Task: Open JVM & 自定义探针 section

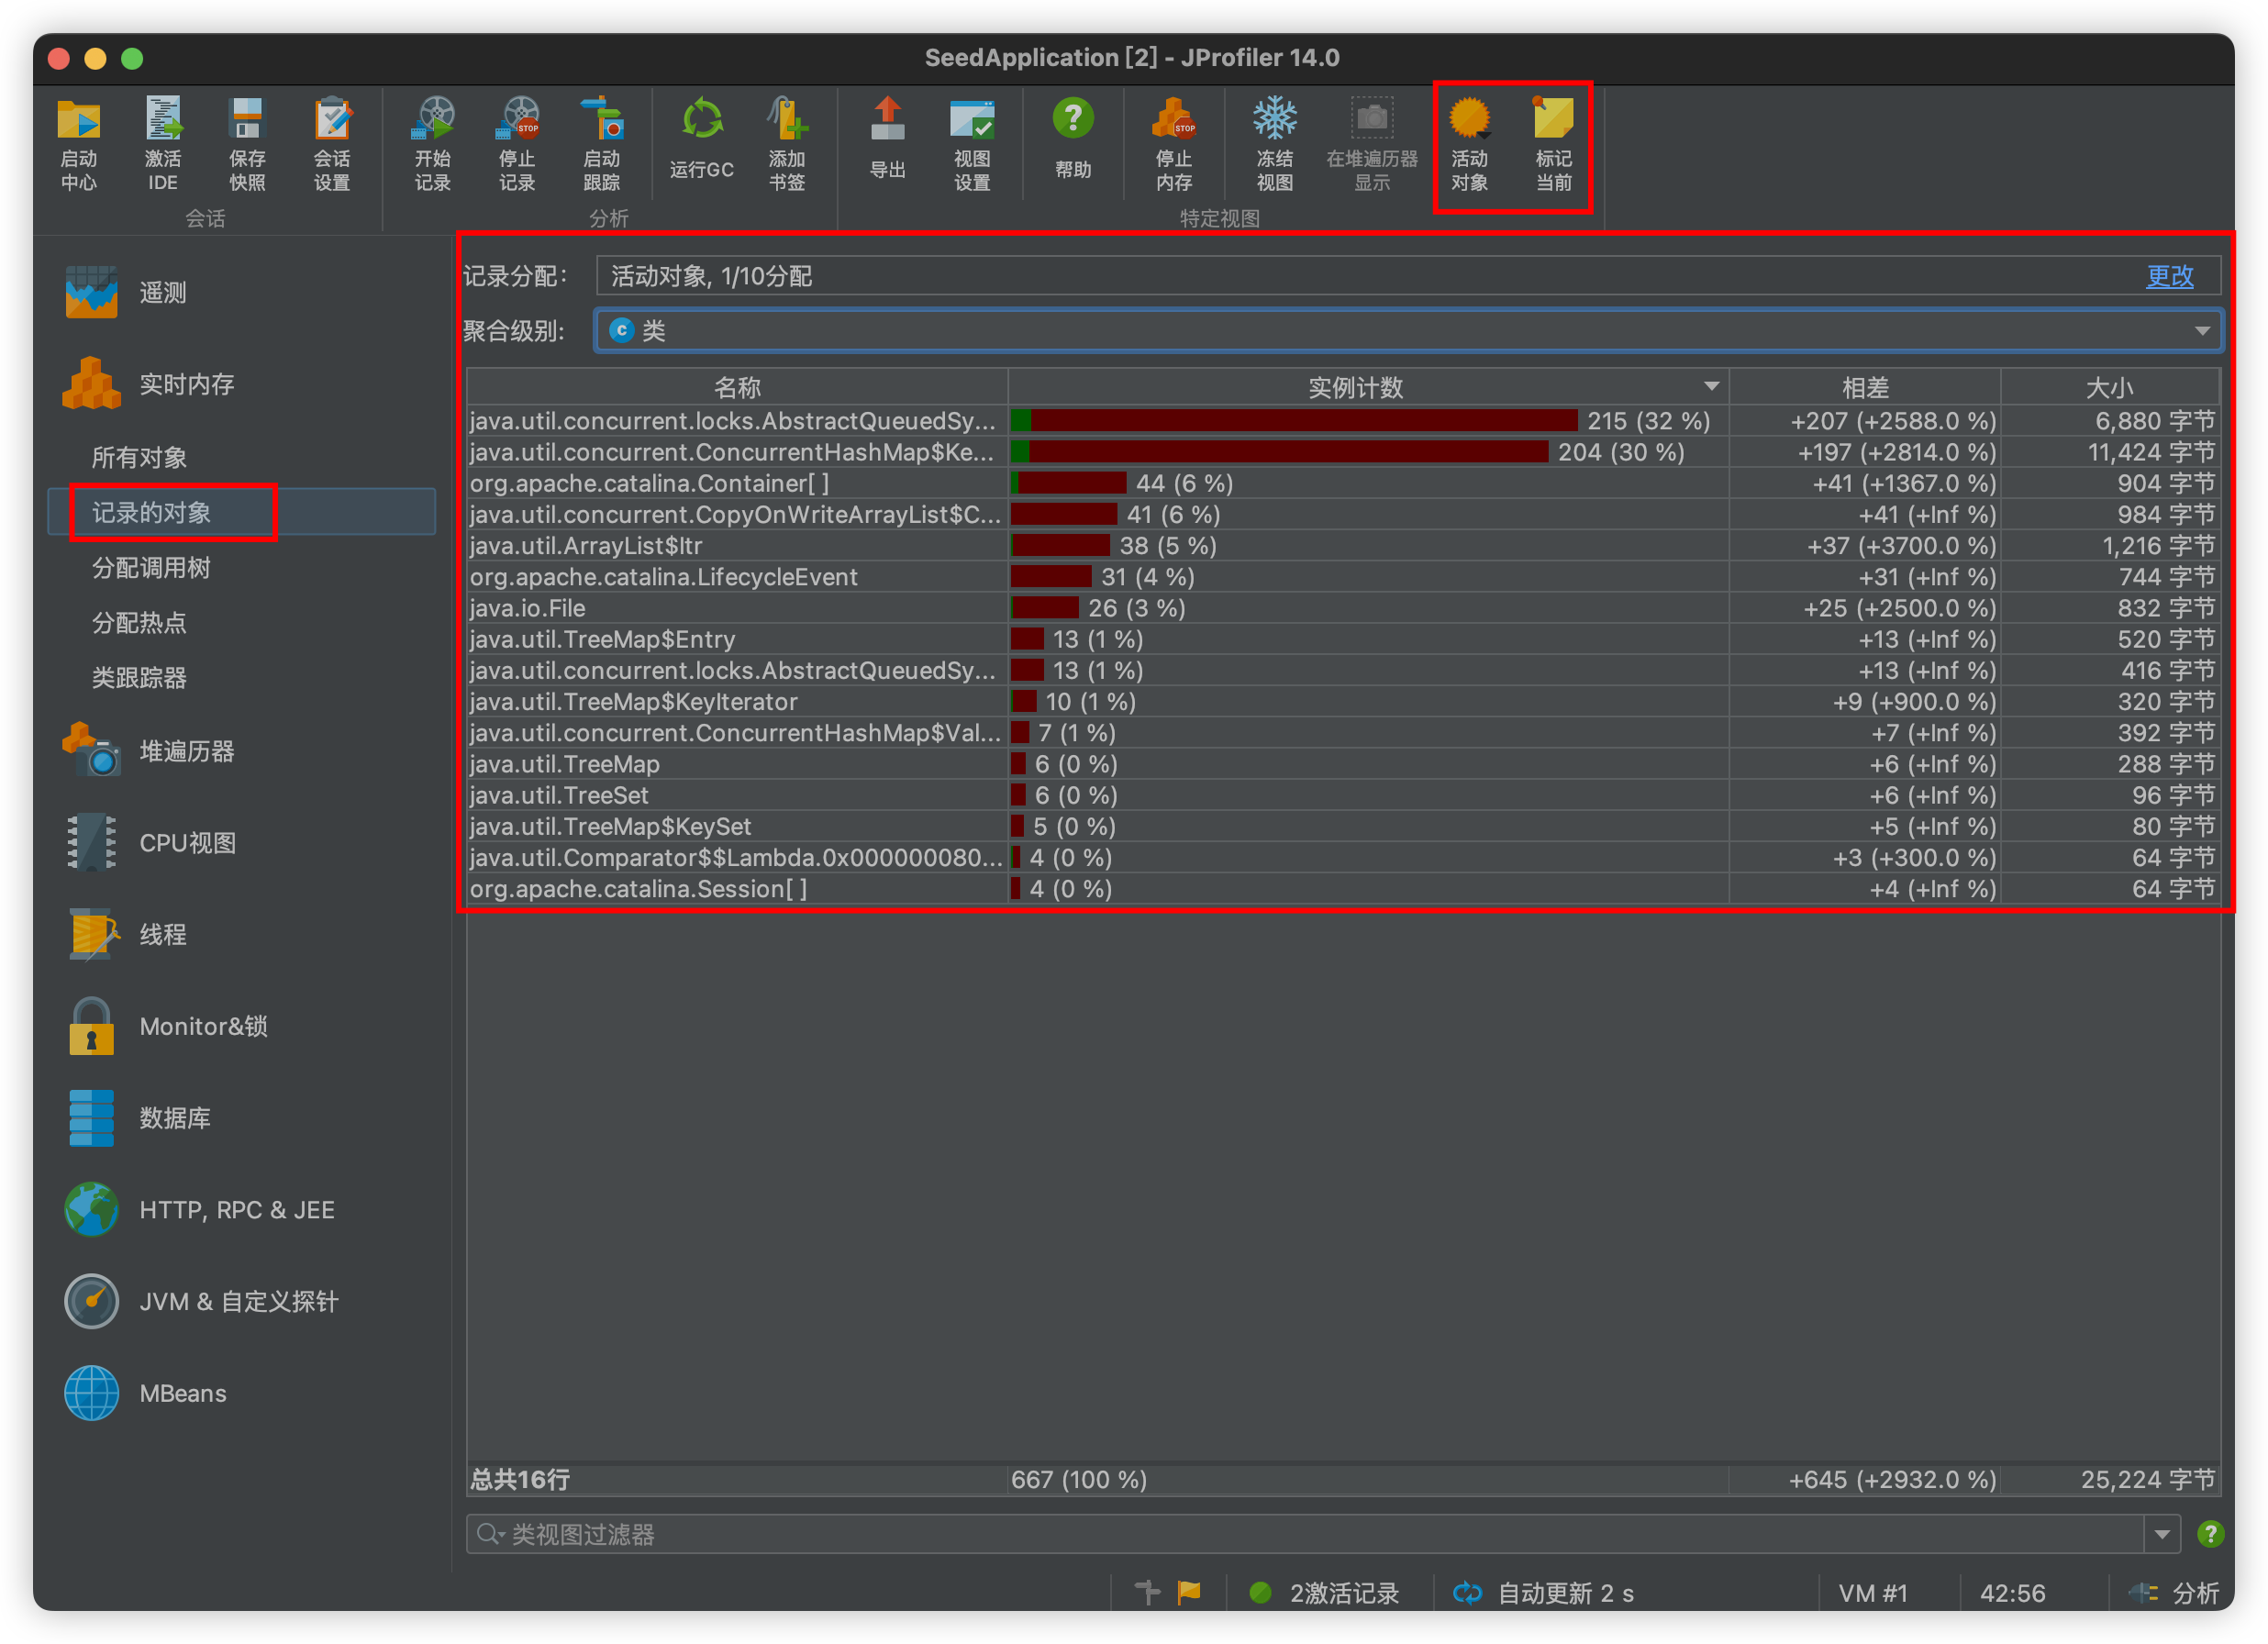Action: point(201,1301)
